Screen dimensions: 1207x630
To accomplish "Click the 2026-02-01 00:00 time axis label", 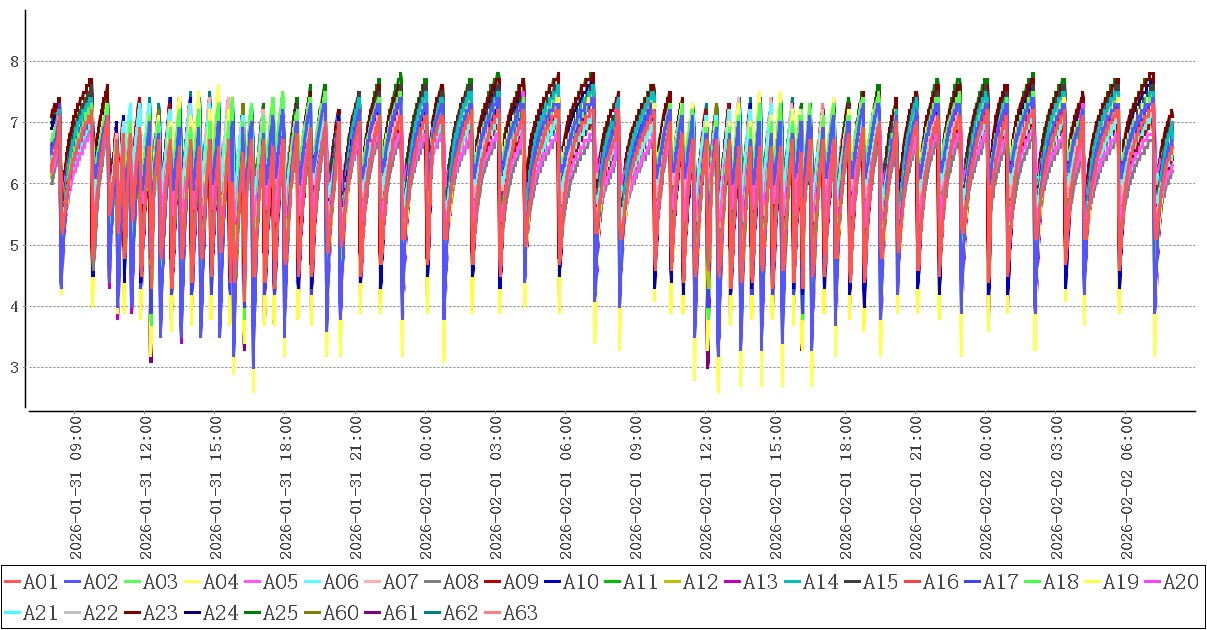I will 427,489.
